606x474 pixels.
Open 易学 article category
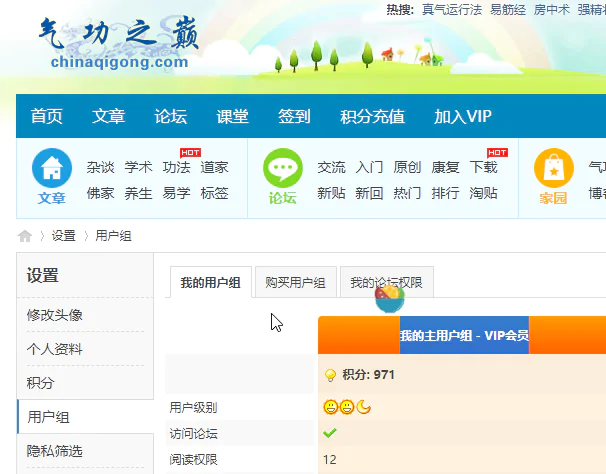tap(177, 193)
